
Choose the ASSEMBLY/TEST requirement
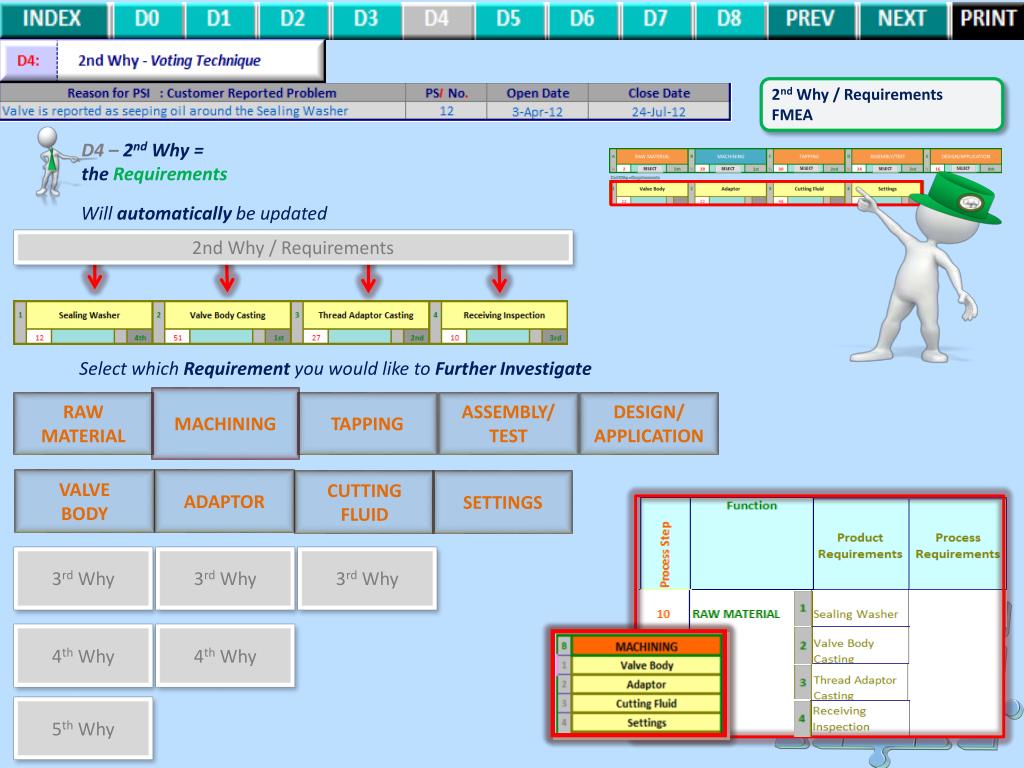pyautogui.click(x=508, y=423)
